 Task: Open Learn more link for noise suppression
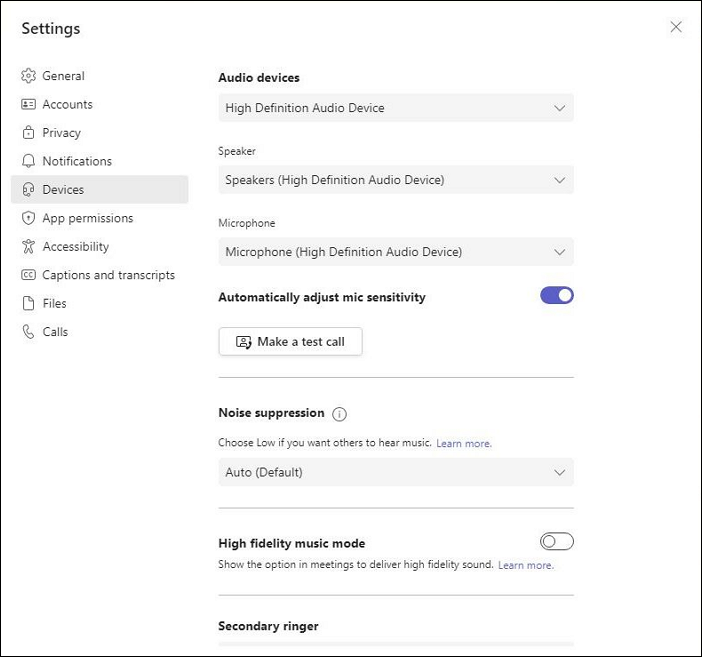tap(464, 443)
